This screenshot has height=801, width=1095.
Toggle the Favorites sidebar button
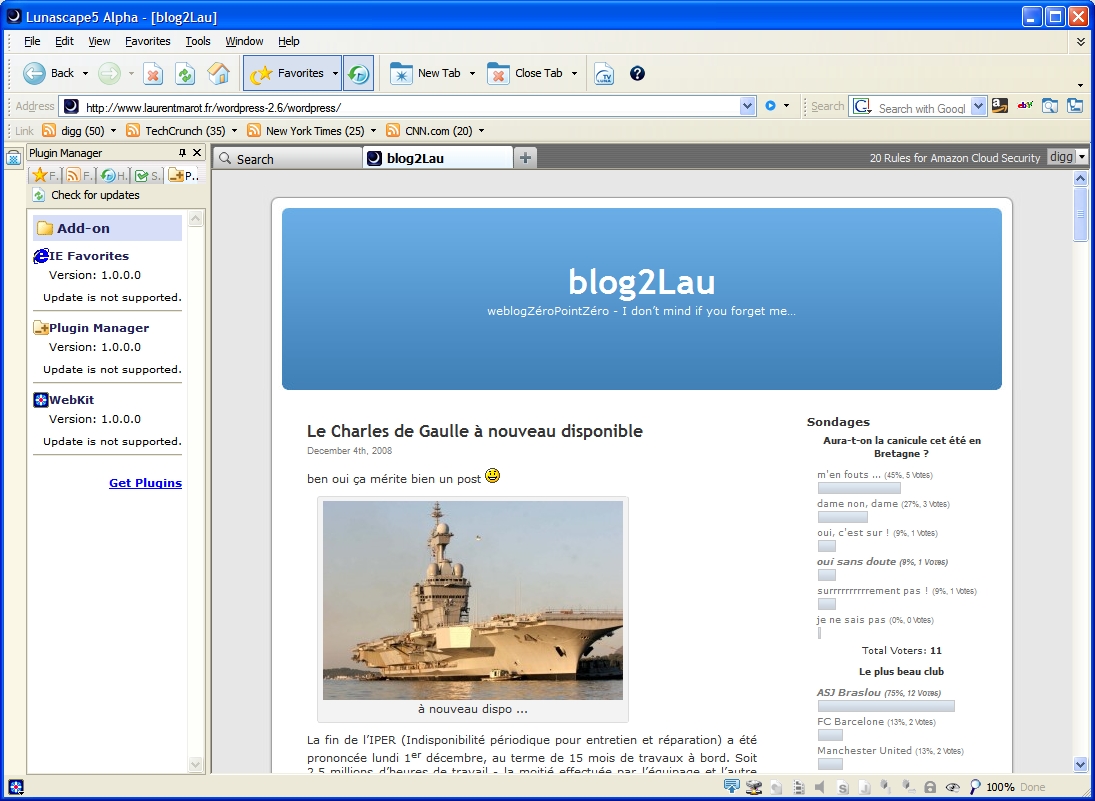pos(287,73)
